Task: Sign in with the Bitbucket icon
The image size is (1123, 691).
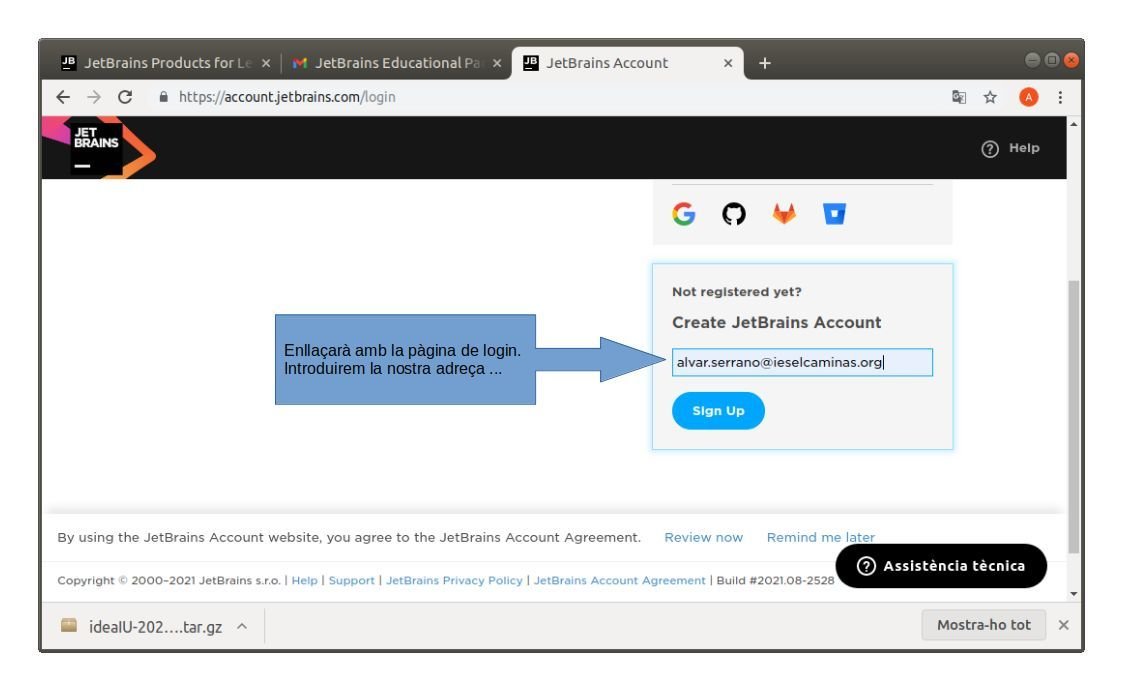Action: [834, 213]
